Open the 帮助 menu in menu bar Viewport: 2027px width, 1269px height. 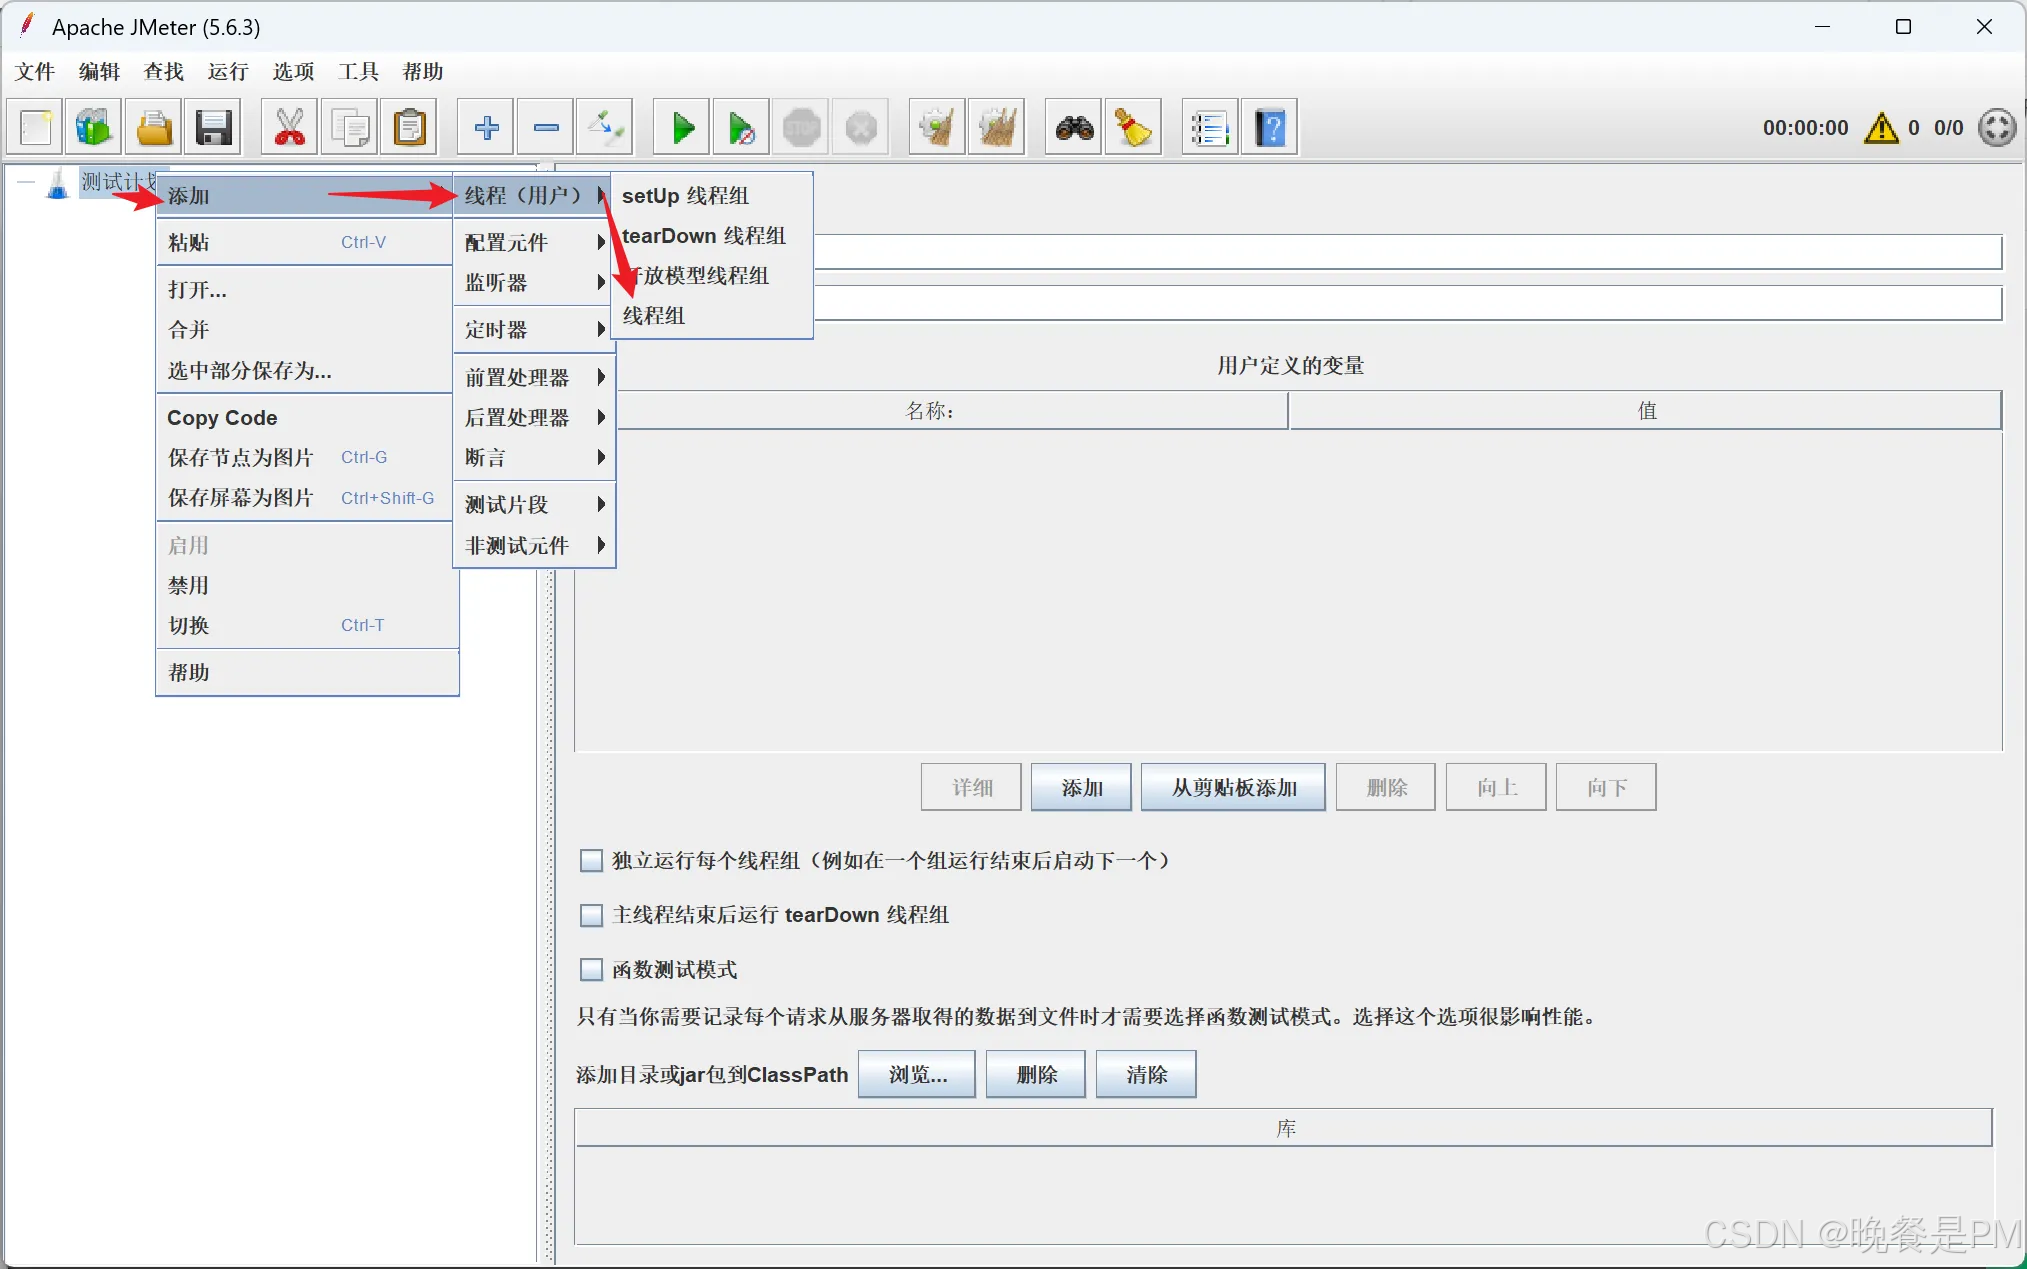[423, 72]
